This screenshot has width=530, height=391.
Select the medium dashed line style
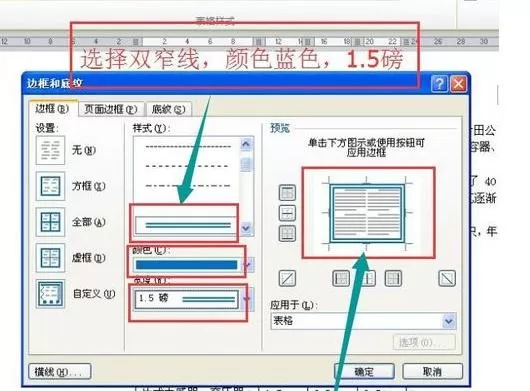coord(188,166)
